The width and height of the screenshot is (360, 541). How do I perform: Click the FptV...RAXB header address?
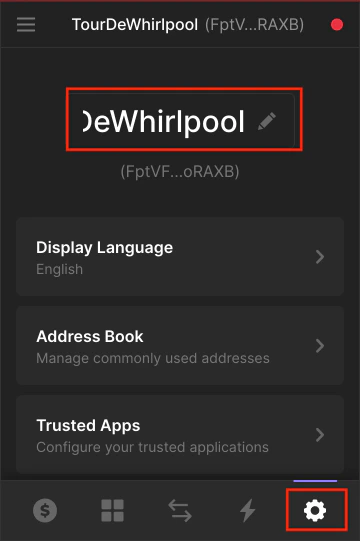click(255, 25)
